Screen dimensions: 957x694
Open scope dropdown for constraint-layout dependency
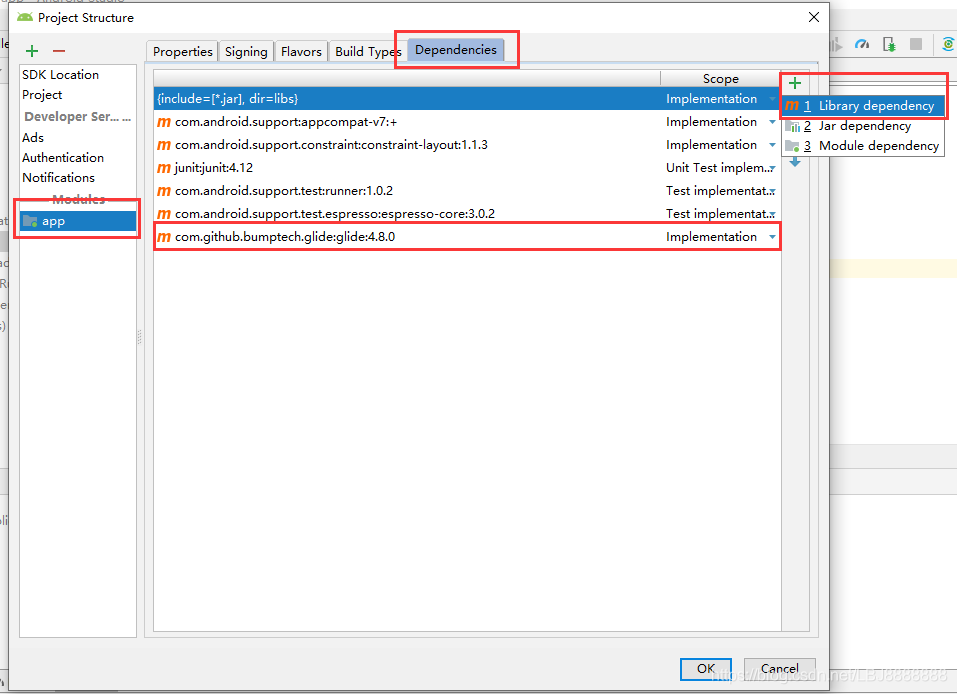click(x=772, y=145)
